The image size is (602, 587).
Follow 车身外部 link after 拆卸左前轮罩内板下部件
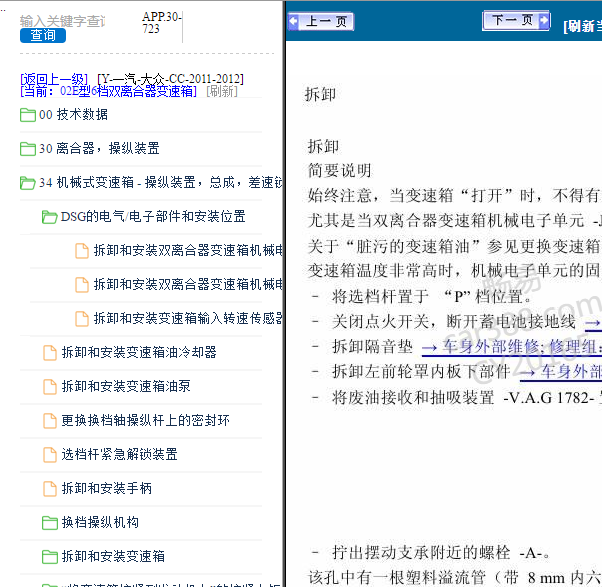pos(561,372)
